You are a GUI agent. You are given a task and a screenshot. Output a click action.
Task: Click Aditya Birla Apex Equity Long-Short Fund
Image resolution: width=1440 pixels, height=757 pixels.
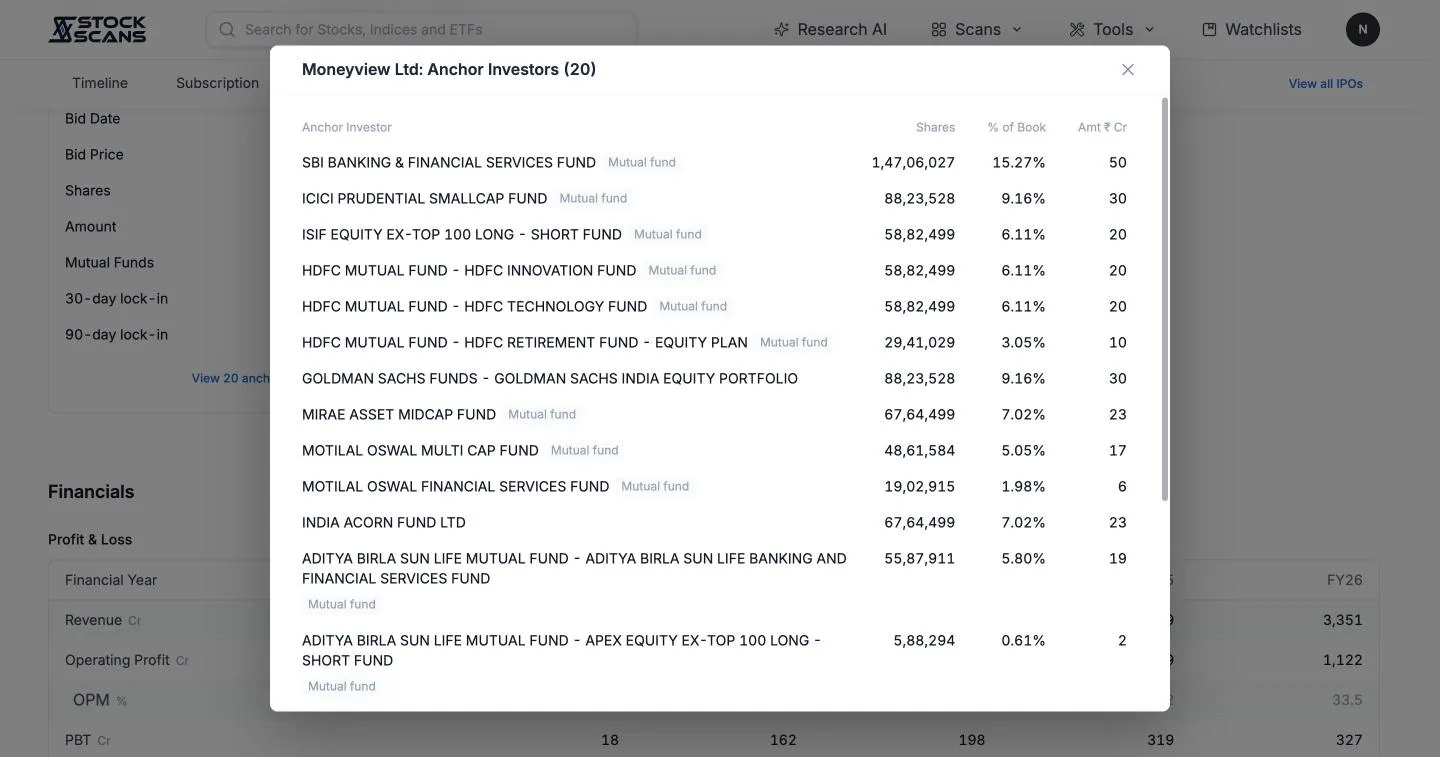[561, 651]
